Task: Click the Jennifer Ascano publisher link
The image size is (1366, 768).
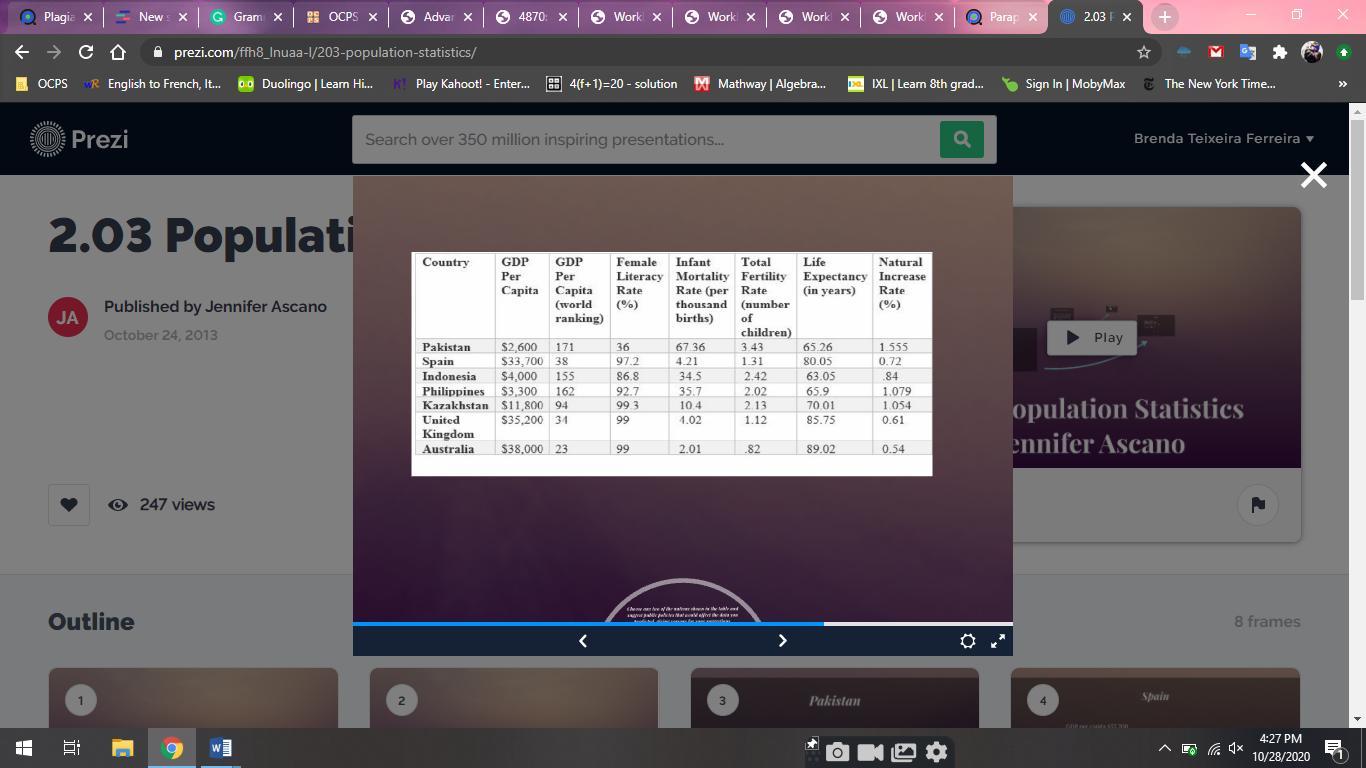Action: coord(265,306)
